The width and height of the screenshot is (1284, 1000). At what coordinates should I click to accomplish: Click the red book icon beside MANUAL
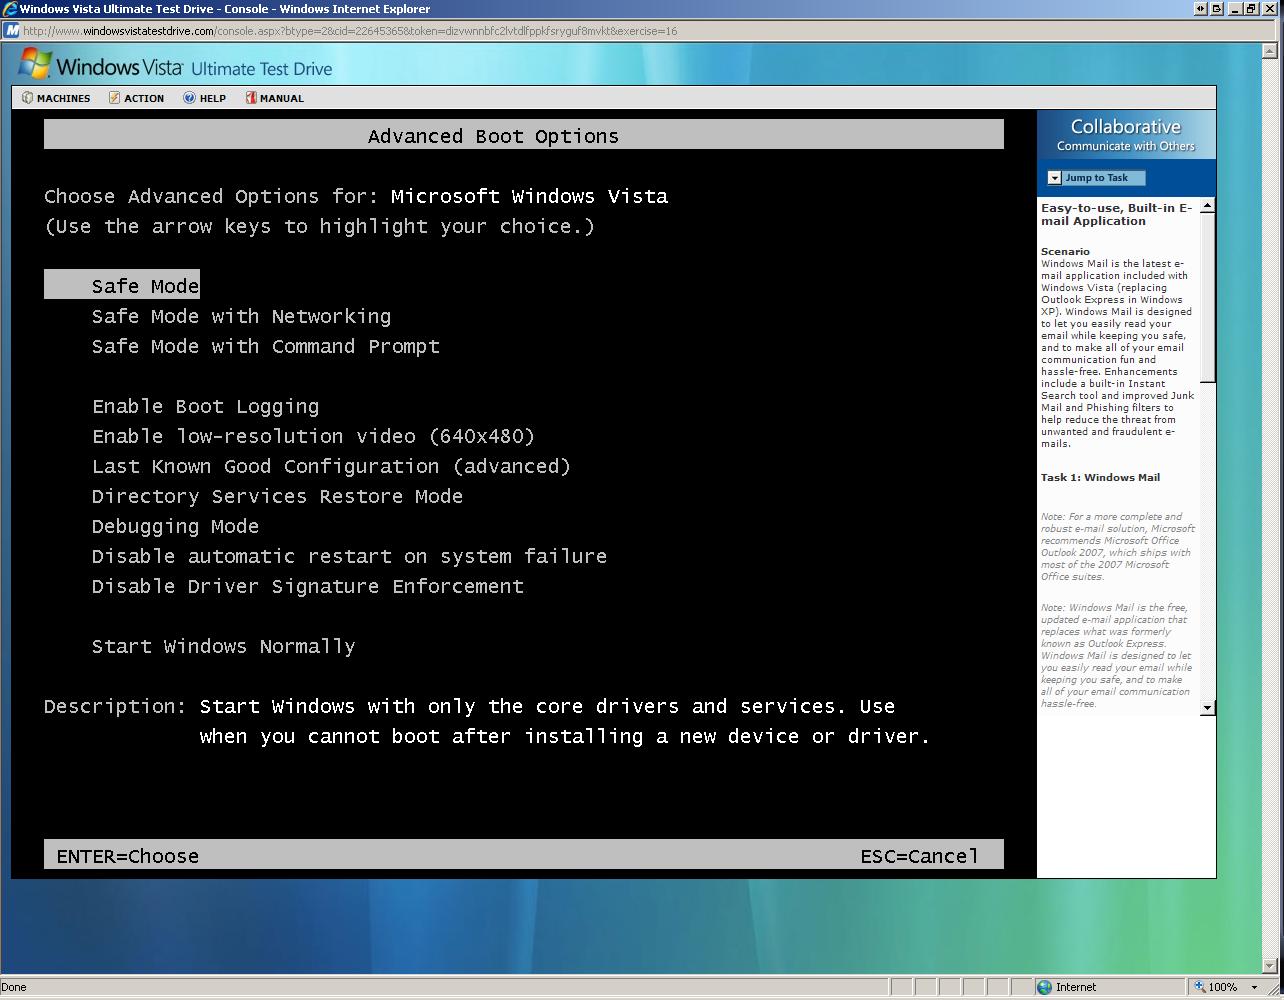[x=251, y=98]
